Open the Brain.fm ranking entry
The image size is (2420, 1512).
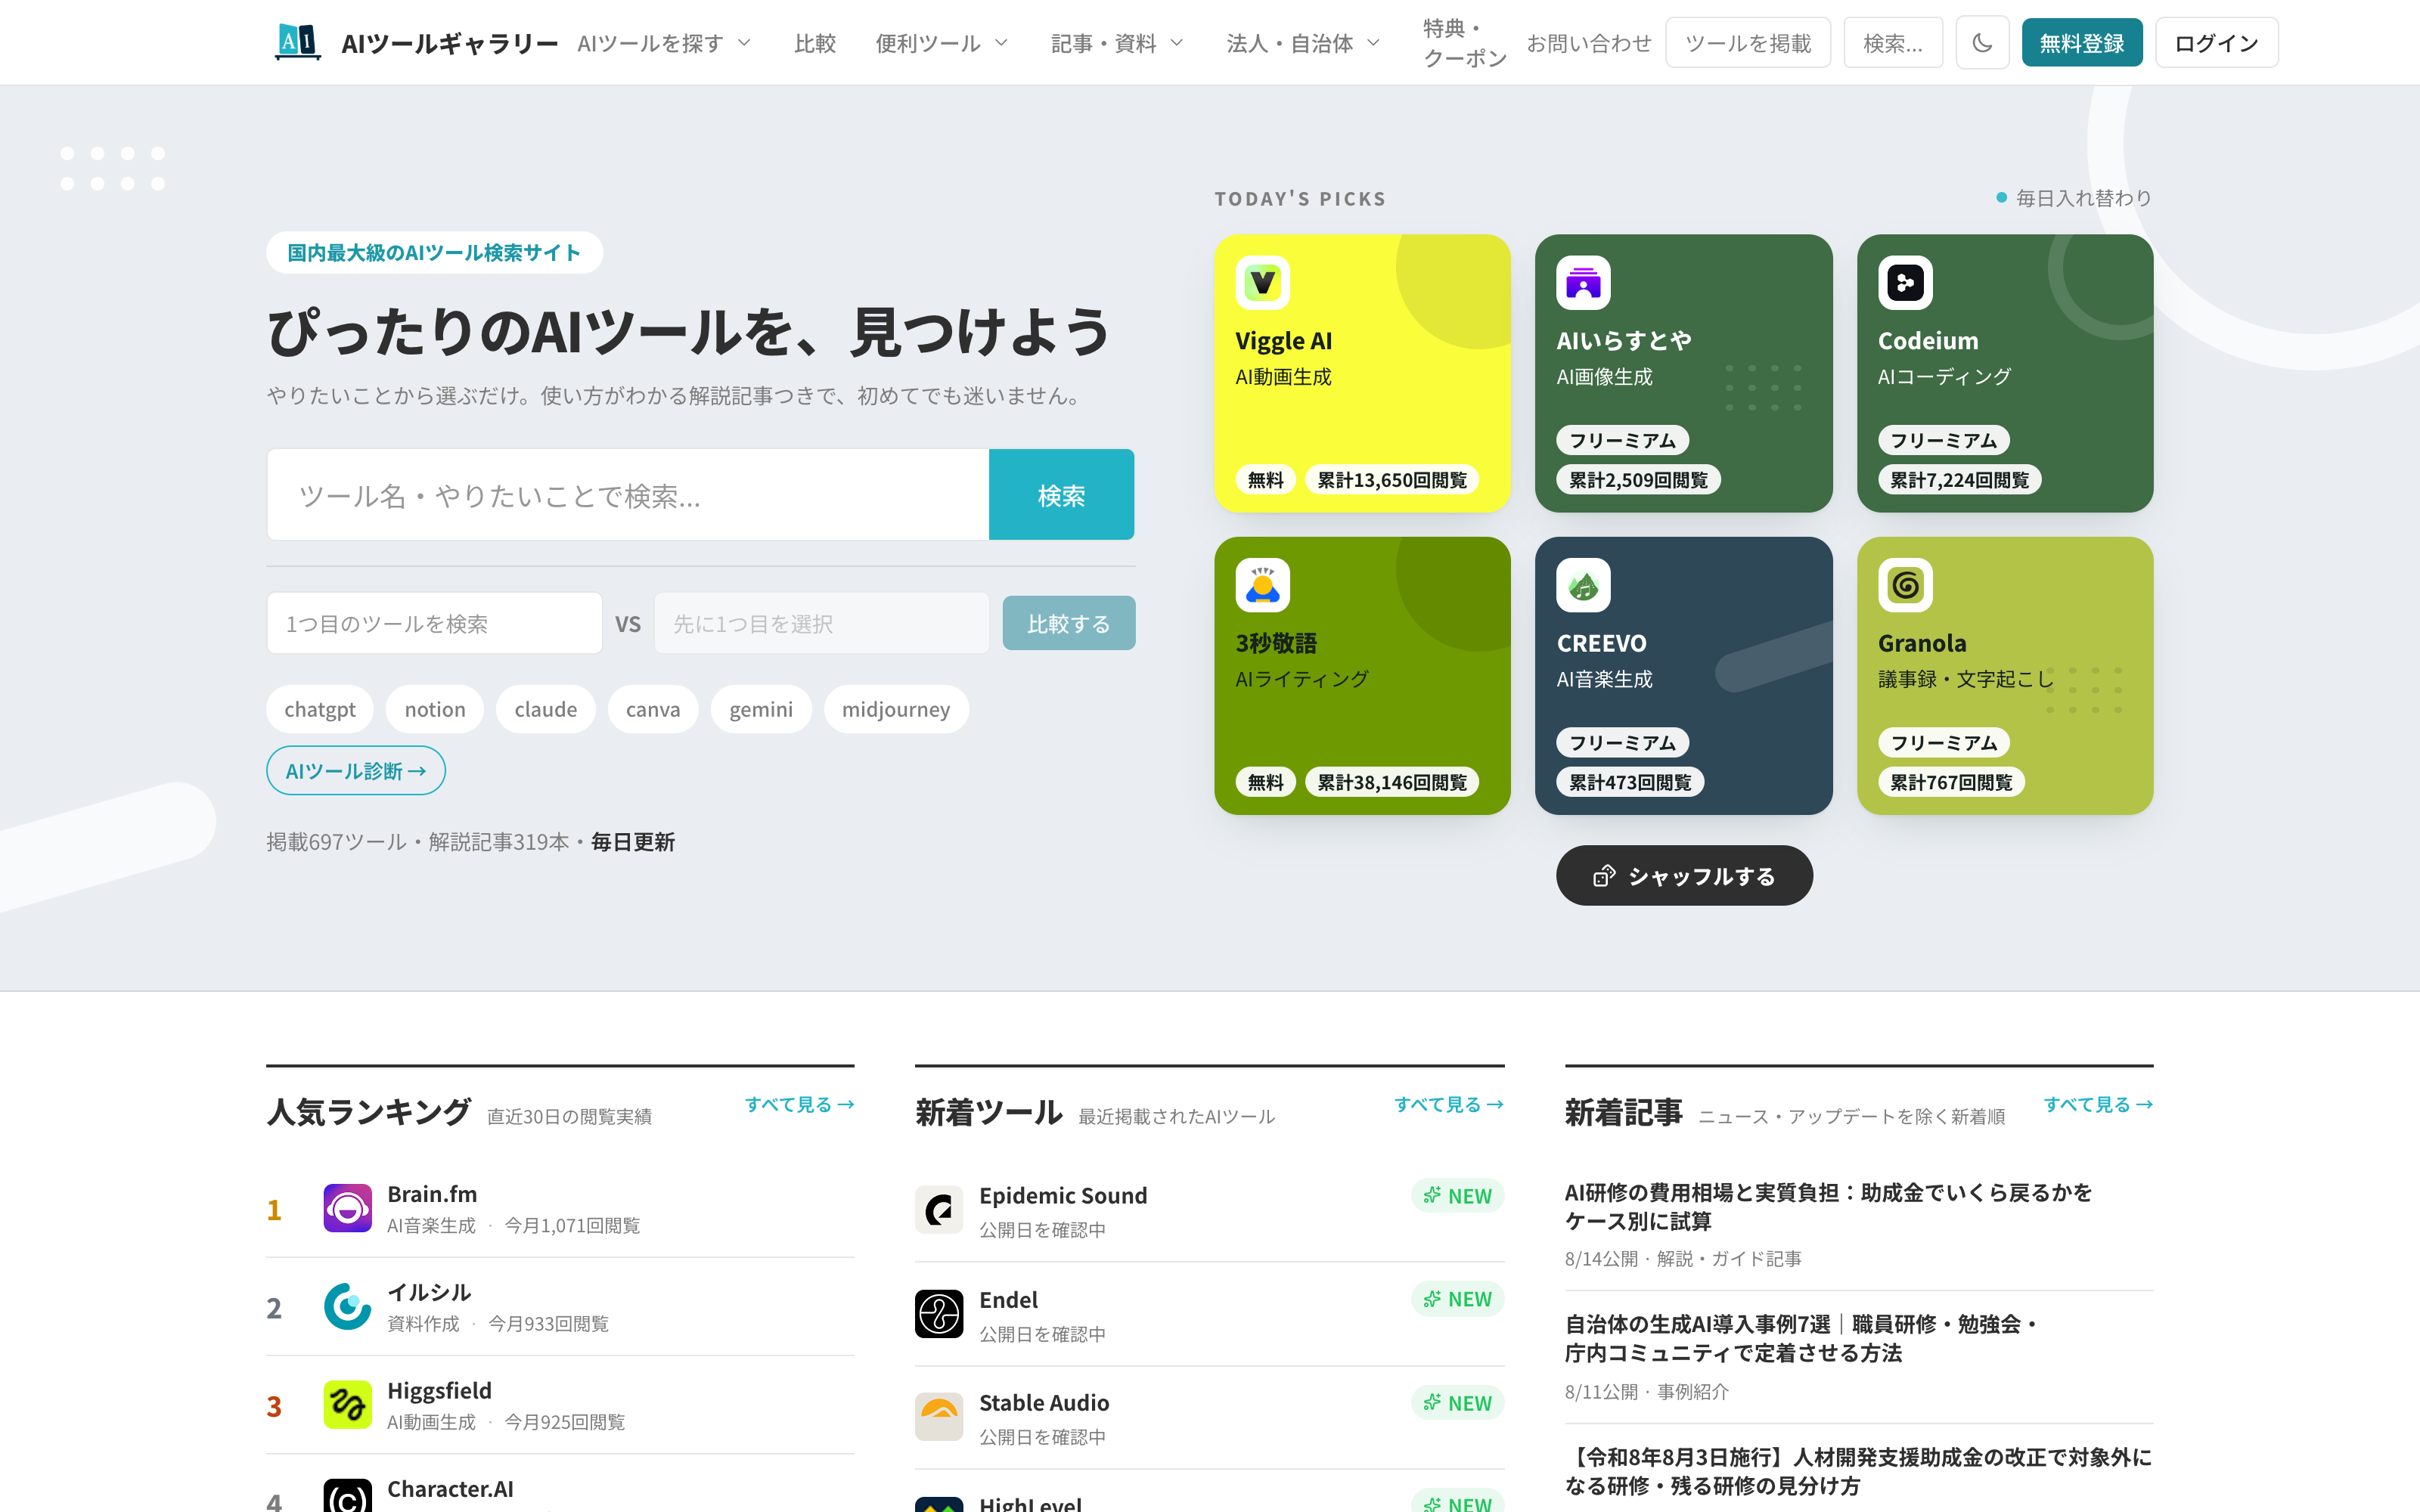[560, 1208]
